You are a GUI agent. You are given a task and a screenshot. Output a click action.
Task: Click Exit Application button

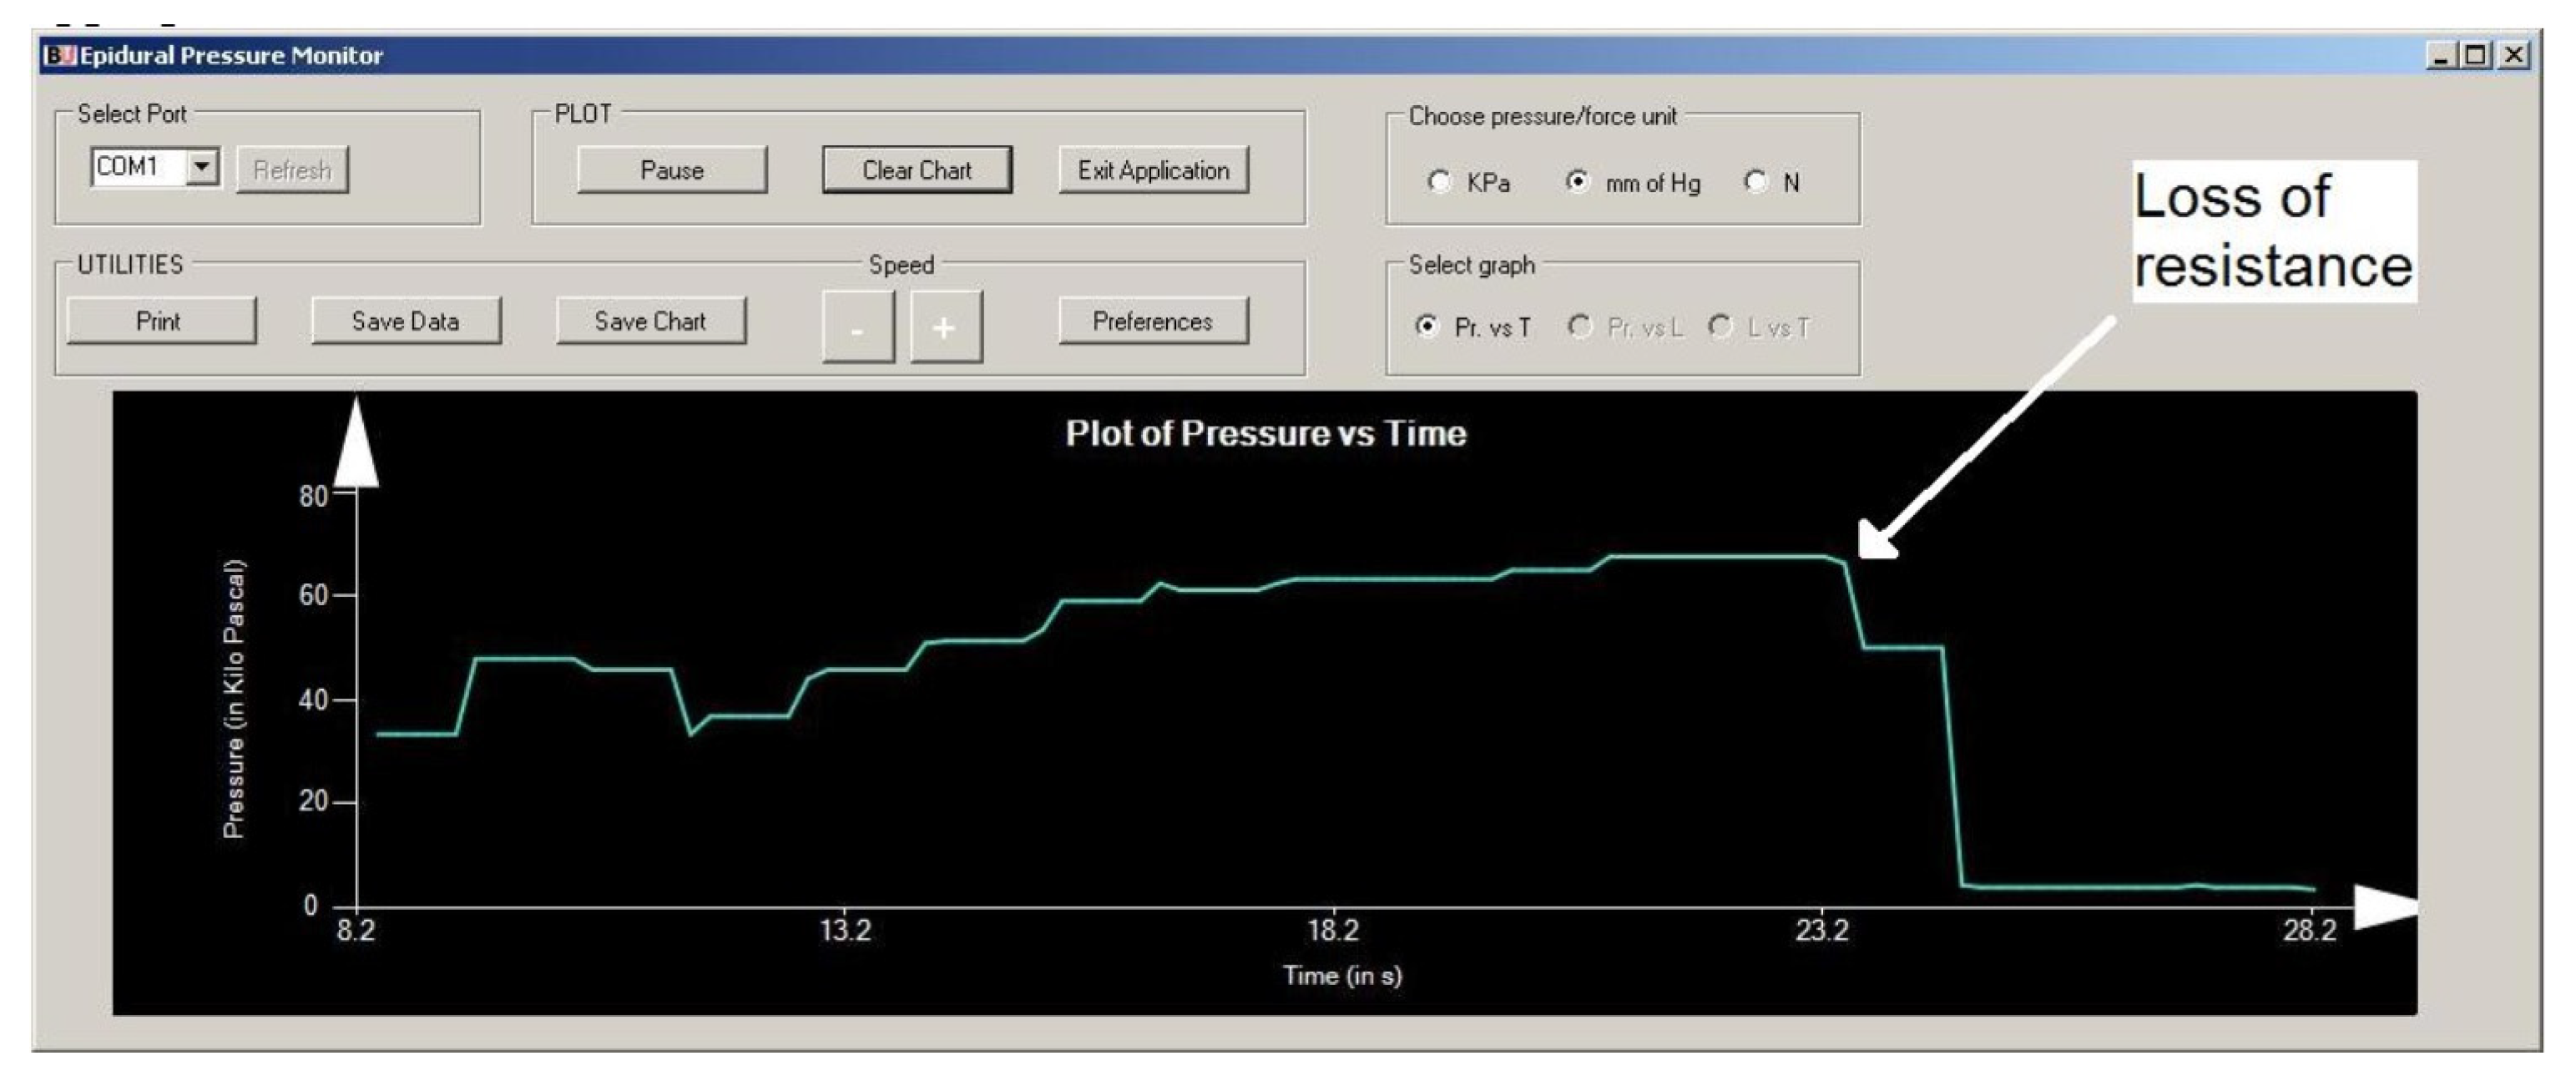1153,170
